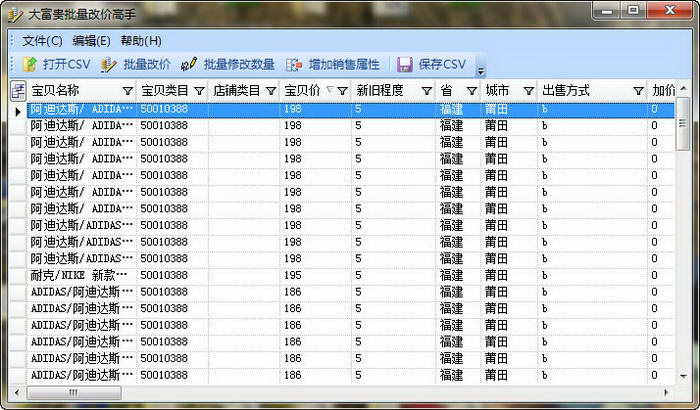Save the file with 保存CSV
This screenshot has height=410, width=700.
(x=431, y=65)
